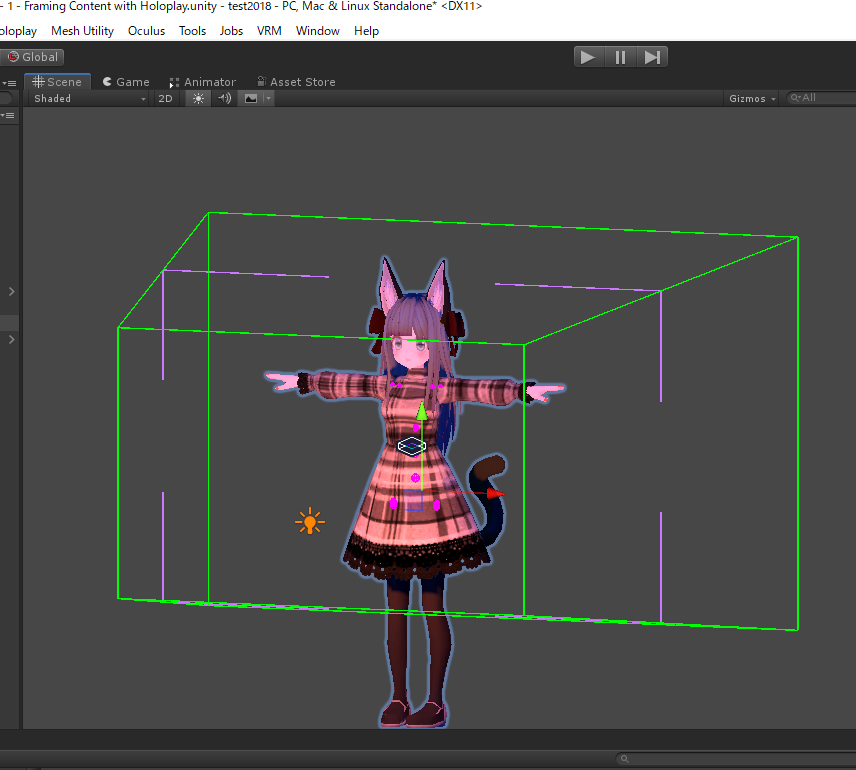Screen dimensions: 856x770
Task: Advance one frame with the Step button
Action: point(652,57)
